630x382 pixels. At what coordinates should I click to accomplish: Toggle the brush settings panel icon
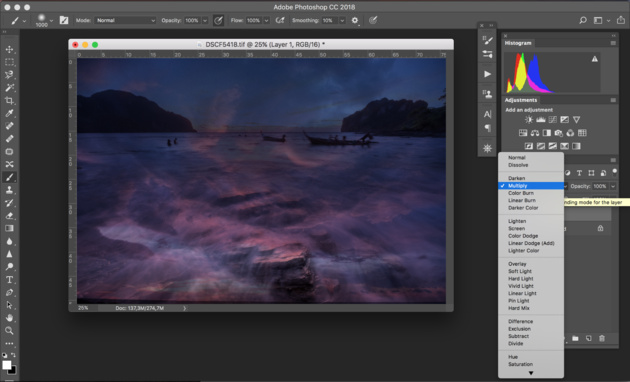pos(64,20)
